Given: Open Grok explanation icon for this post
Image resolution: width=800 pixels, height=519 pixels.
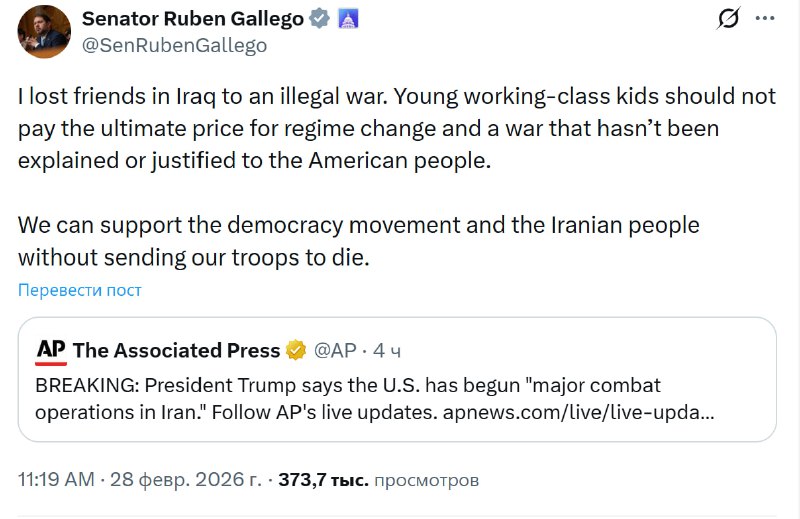Looking at the screenshot, I should [729, 18].
